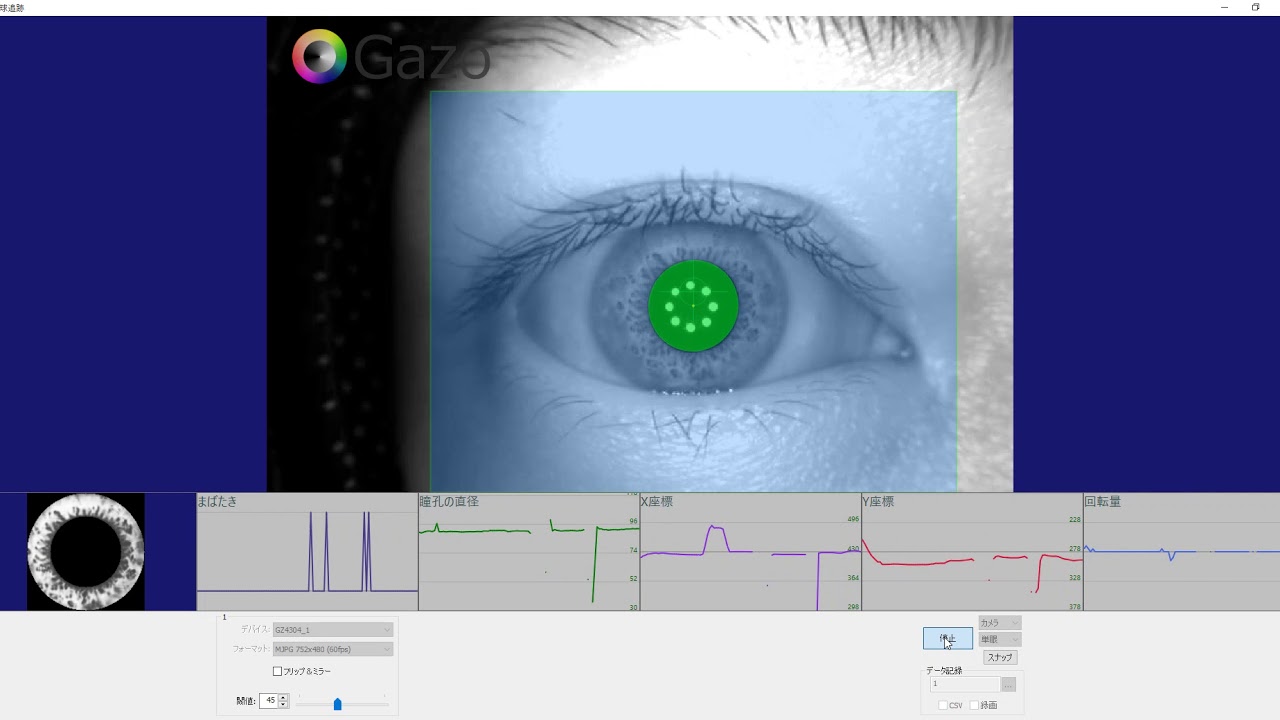The image size is (1280, 720).
Task: Click the 瞳孔の直径 pupil diameter graph
Action: pyautogui.click(x=529, y=551)
